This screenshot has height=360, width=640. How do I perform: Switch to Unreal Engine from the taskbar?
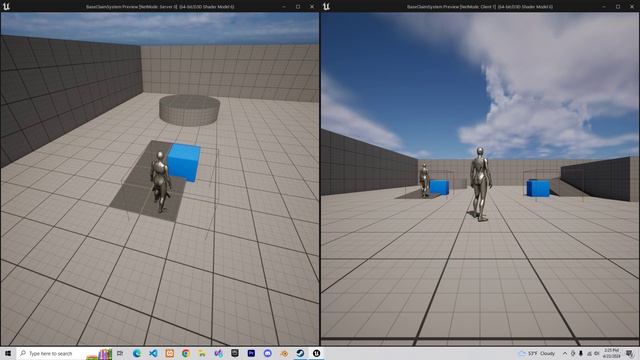click(316, 353)
